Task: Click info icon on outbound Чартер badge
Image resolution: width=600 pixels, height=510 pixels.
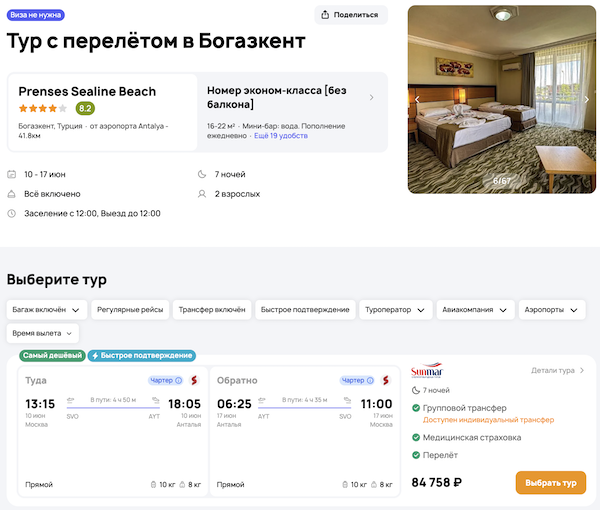Action: pyautogui.click(x=179, y=380)
